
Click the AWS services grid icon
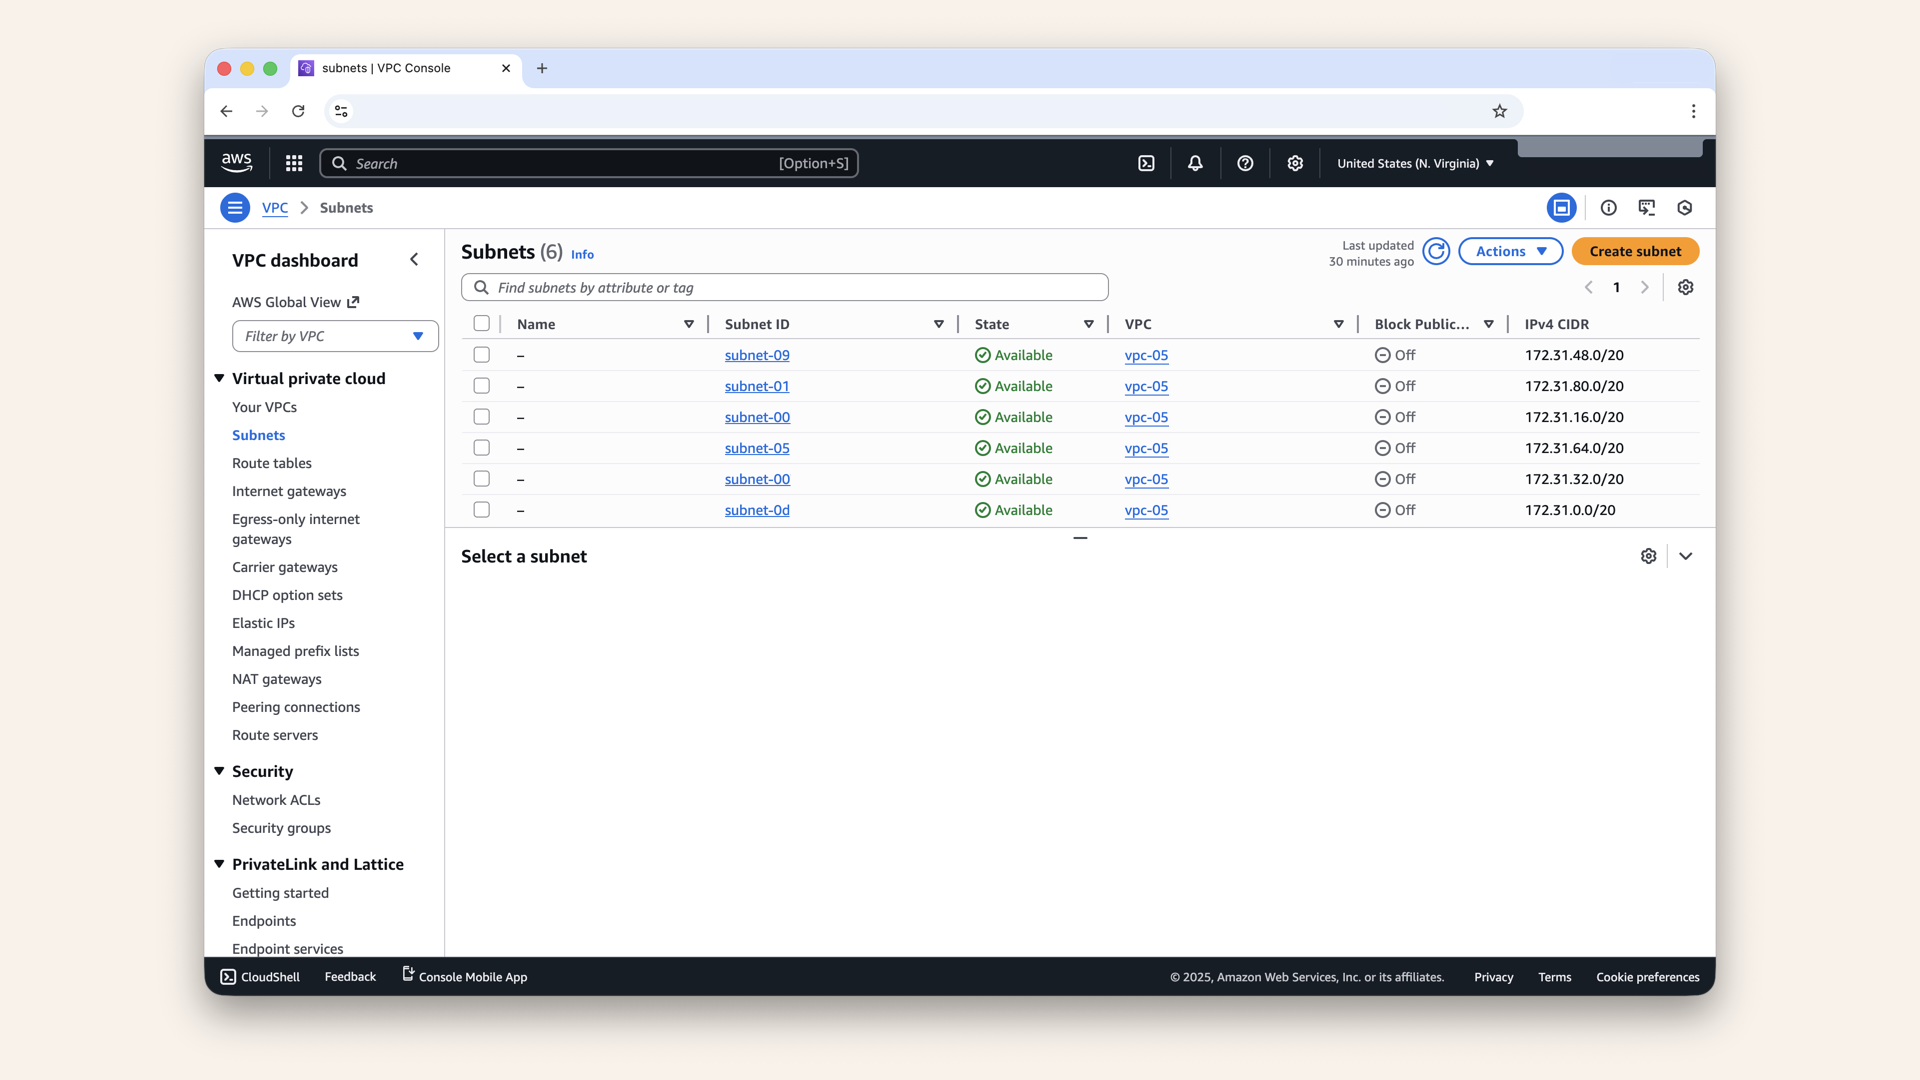(x=293, y=163)
